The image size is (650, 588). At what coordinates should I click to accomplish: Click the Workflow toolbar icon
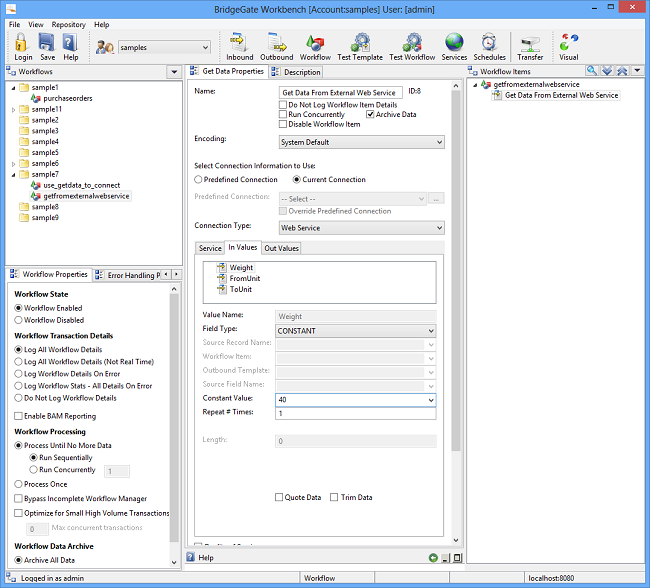point(315,44)
